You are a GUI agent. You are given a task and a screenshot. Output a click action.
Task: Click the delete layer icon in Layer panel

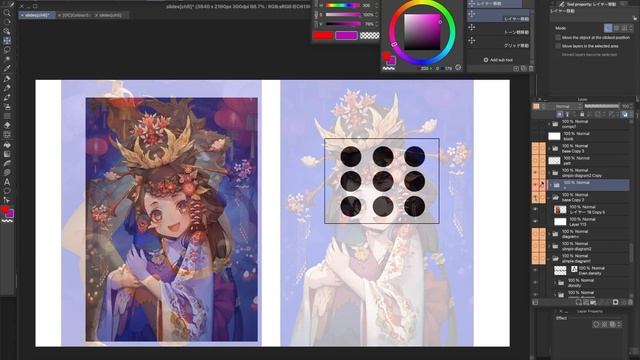click(630, 302)
